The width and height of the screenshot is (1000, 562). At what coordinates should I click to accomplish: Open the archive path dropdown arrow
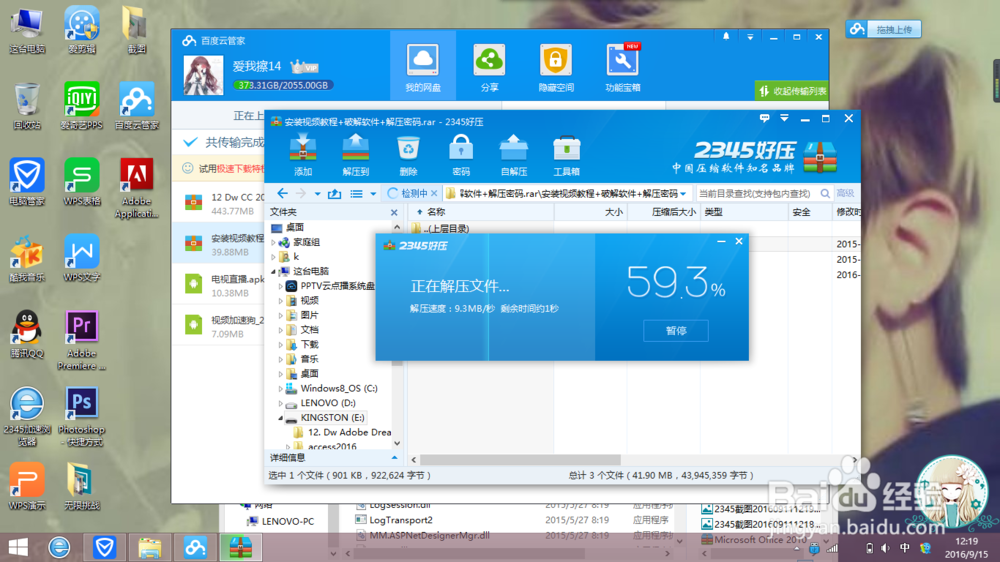point(683,194)
